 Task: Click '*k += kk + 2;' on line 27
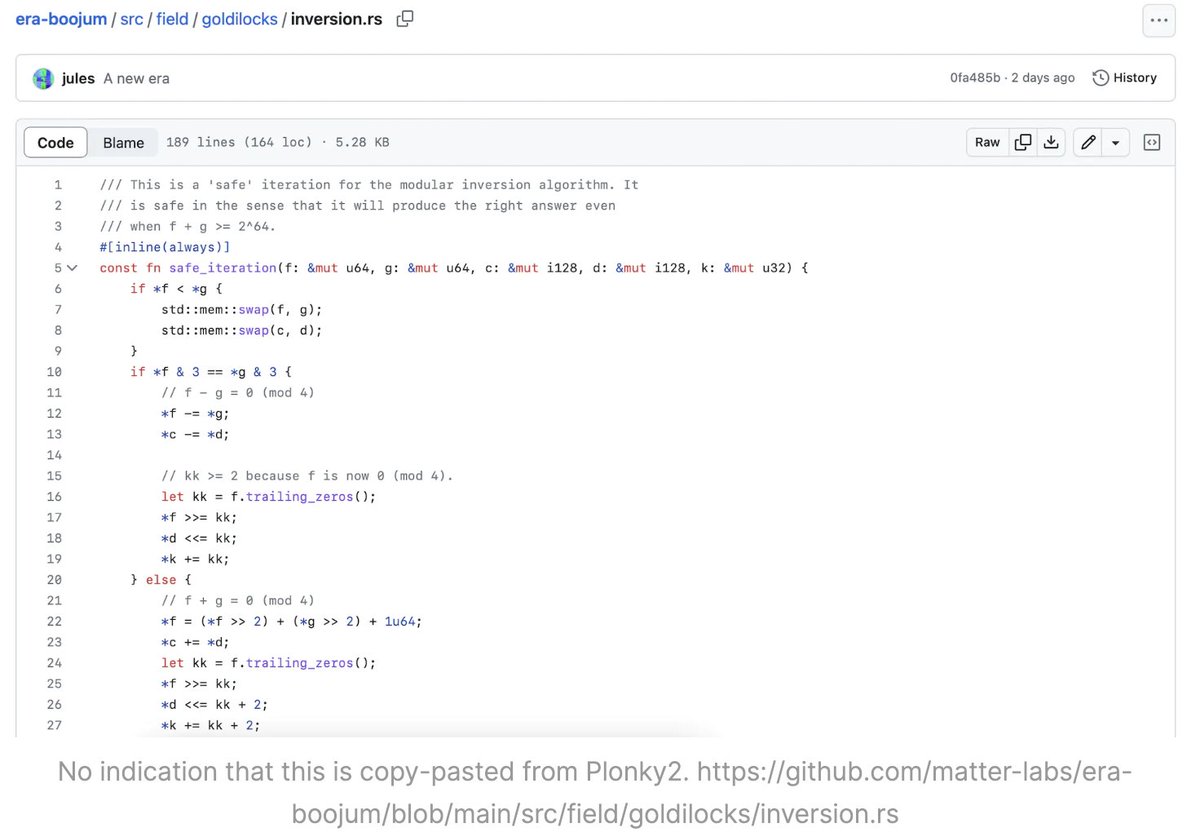(x=211, y=725)
